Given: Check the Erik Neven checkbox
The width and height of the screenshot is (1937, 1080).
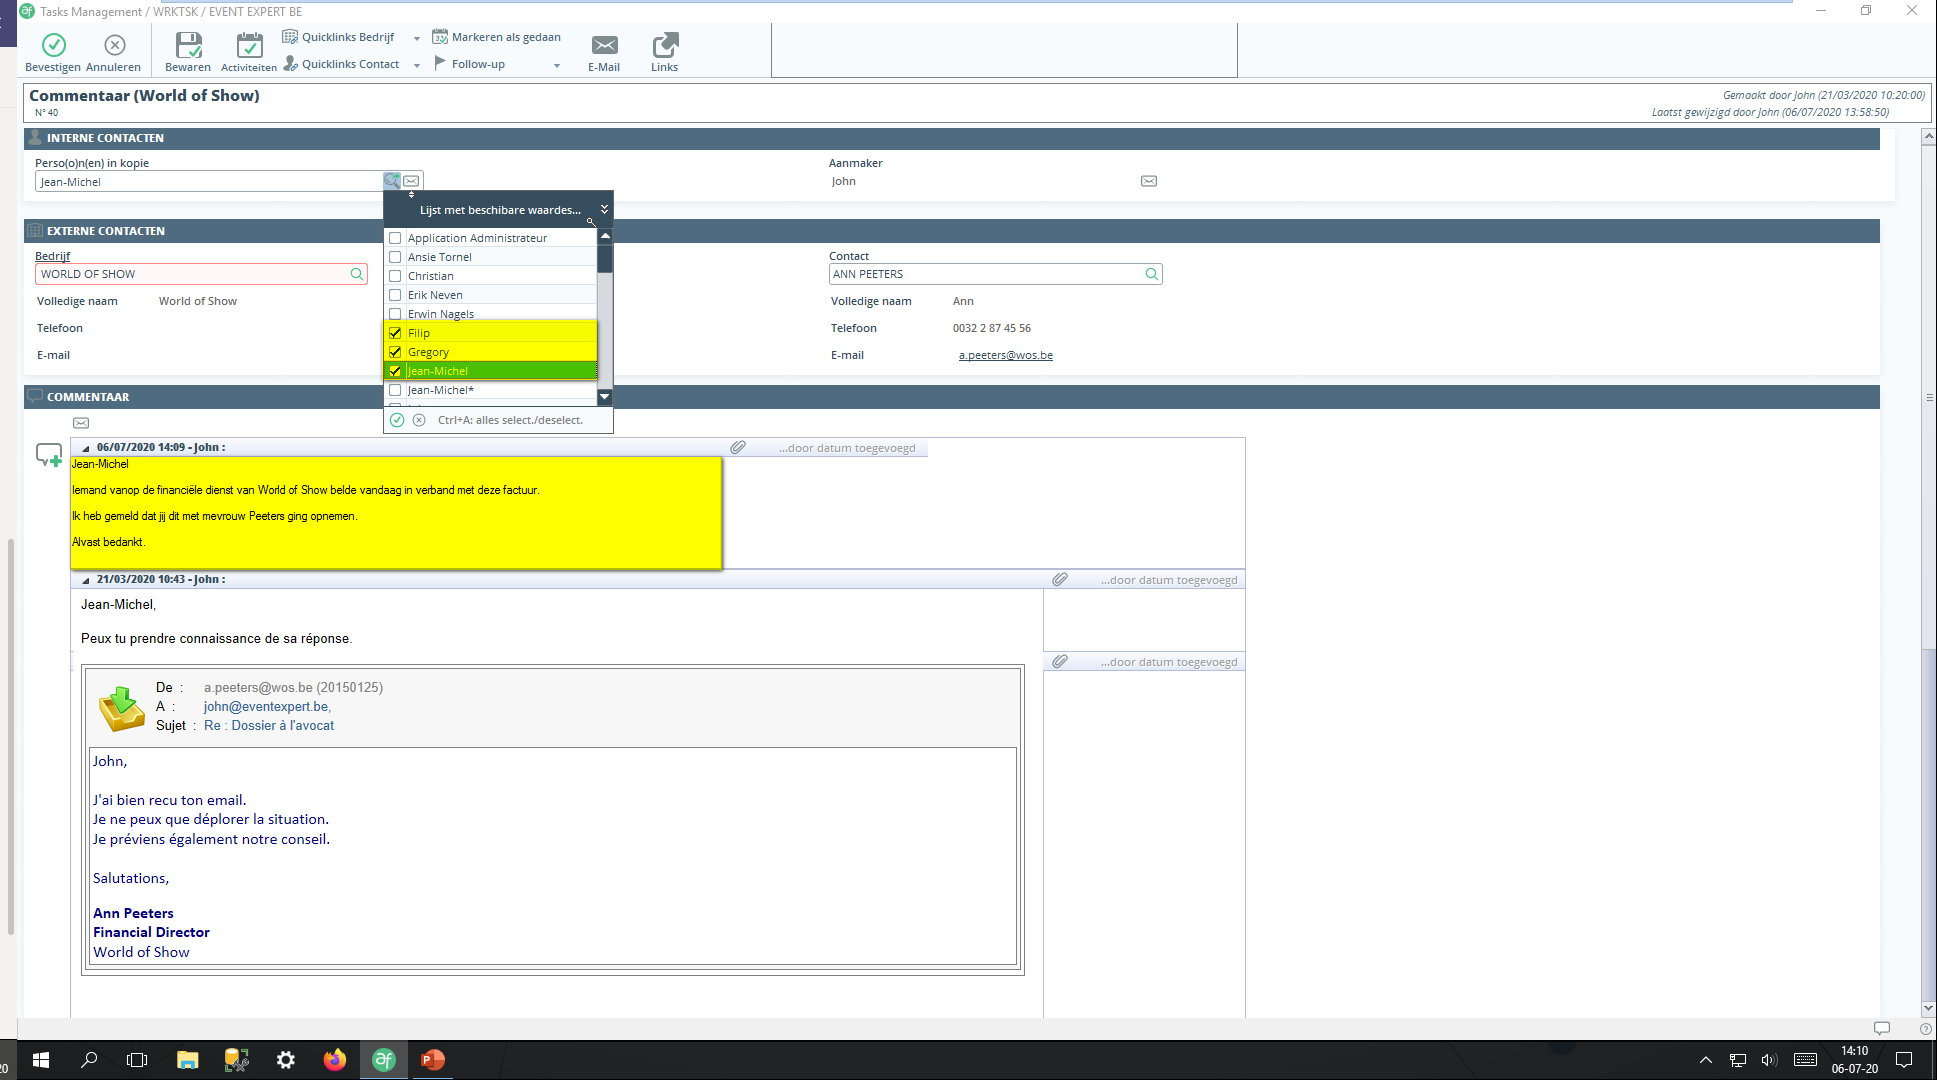Looking at the screenshot, I should [395, 295].
